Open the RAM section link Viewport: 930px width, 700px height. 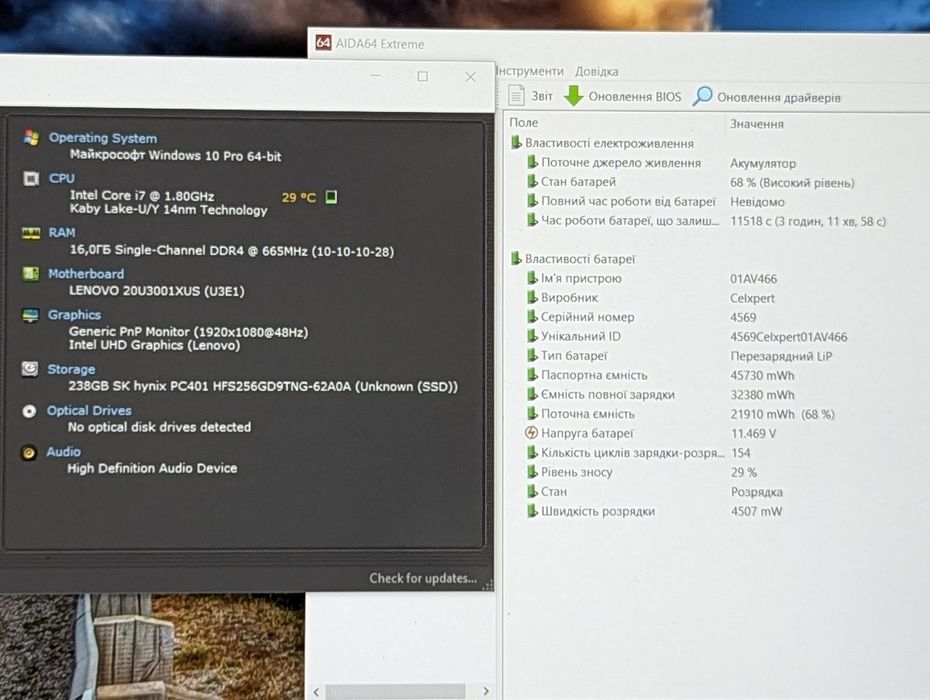62,233
